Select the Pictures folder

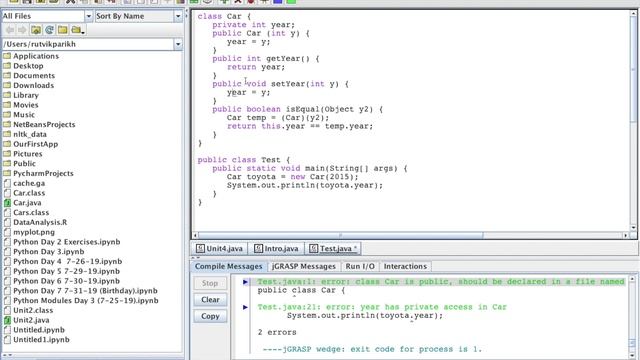click(28, 154)
